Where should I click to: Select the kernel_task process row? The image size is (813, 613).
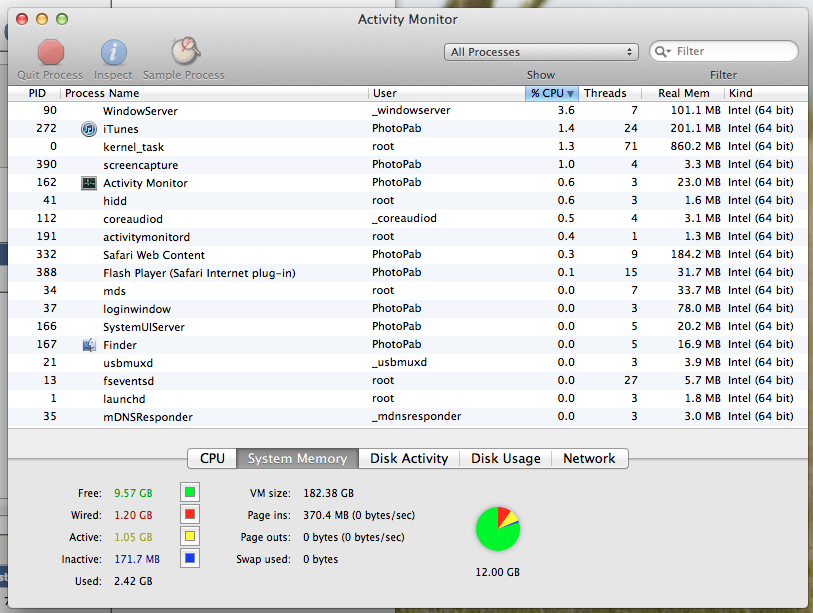tap(408, 147)
